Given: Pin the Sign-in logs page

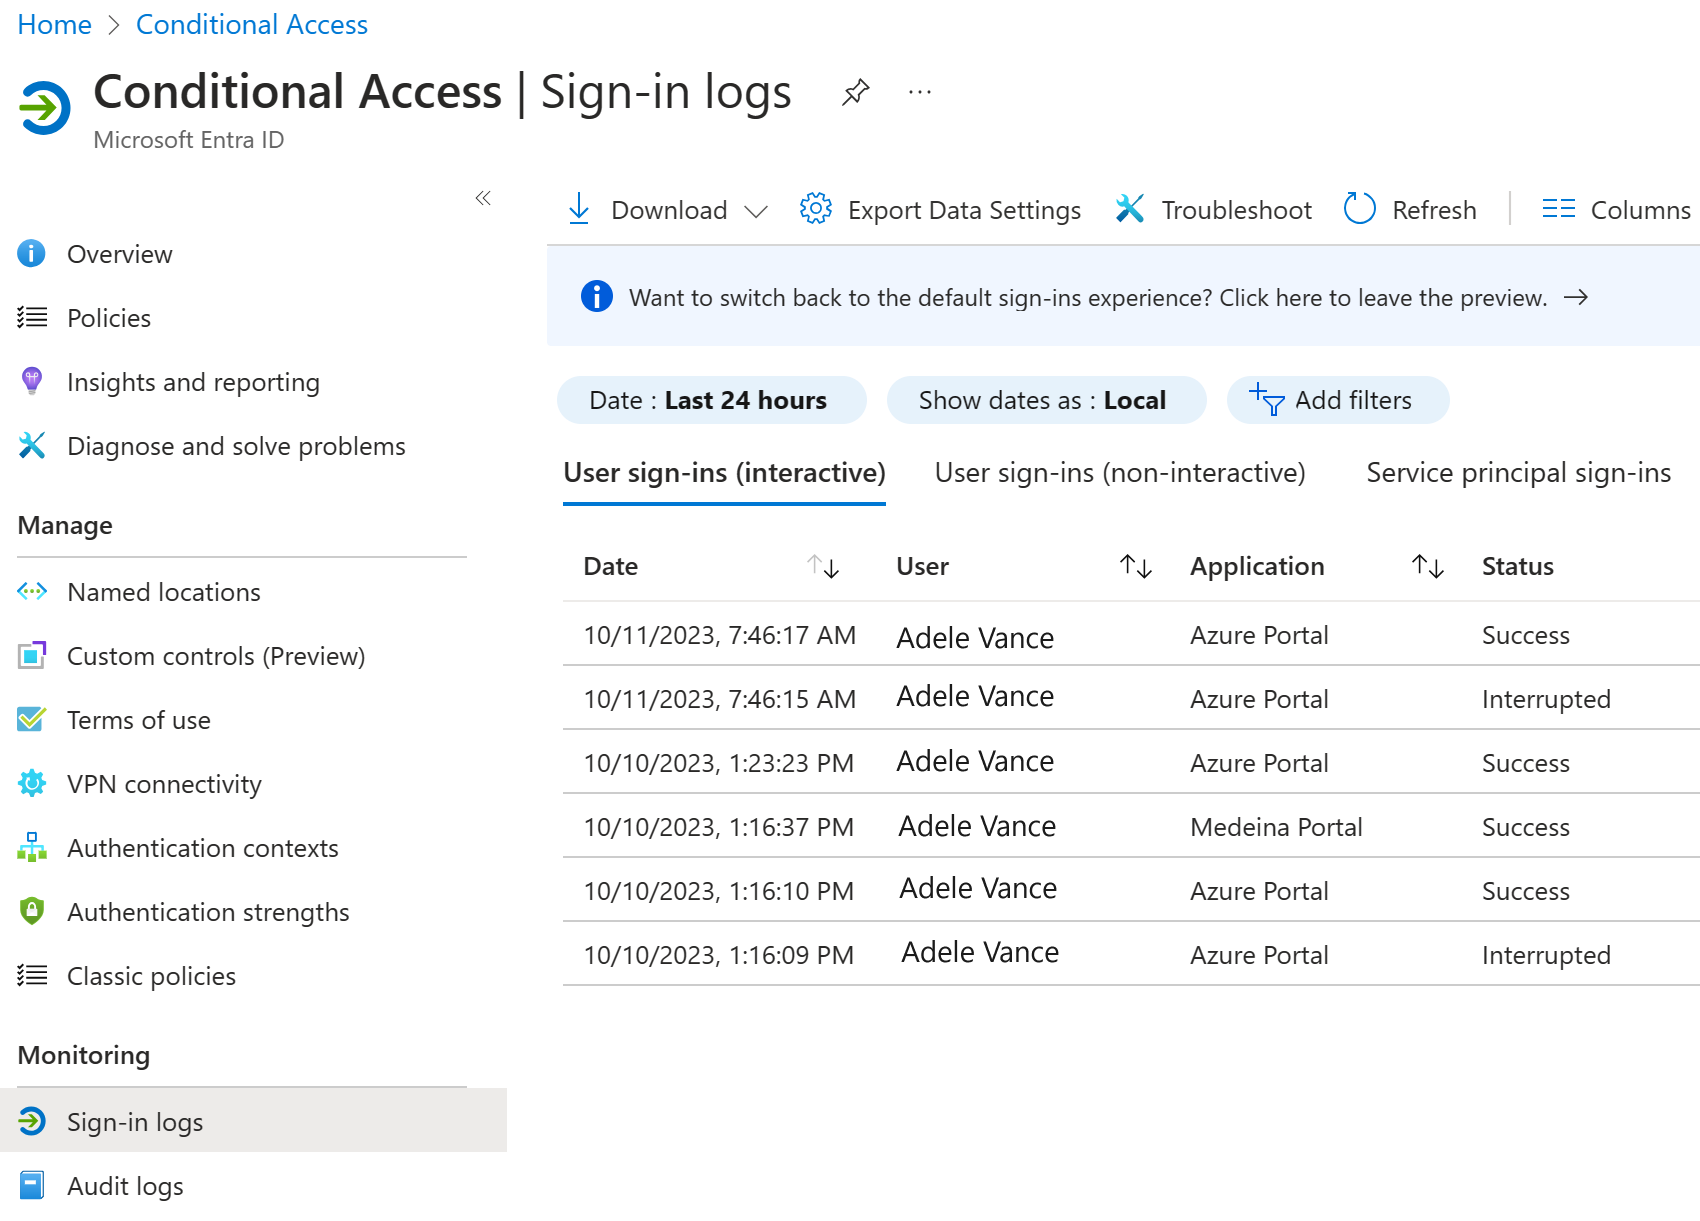Looking at the screenshot, I should [855, 91].
